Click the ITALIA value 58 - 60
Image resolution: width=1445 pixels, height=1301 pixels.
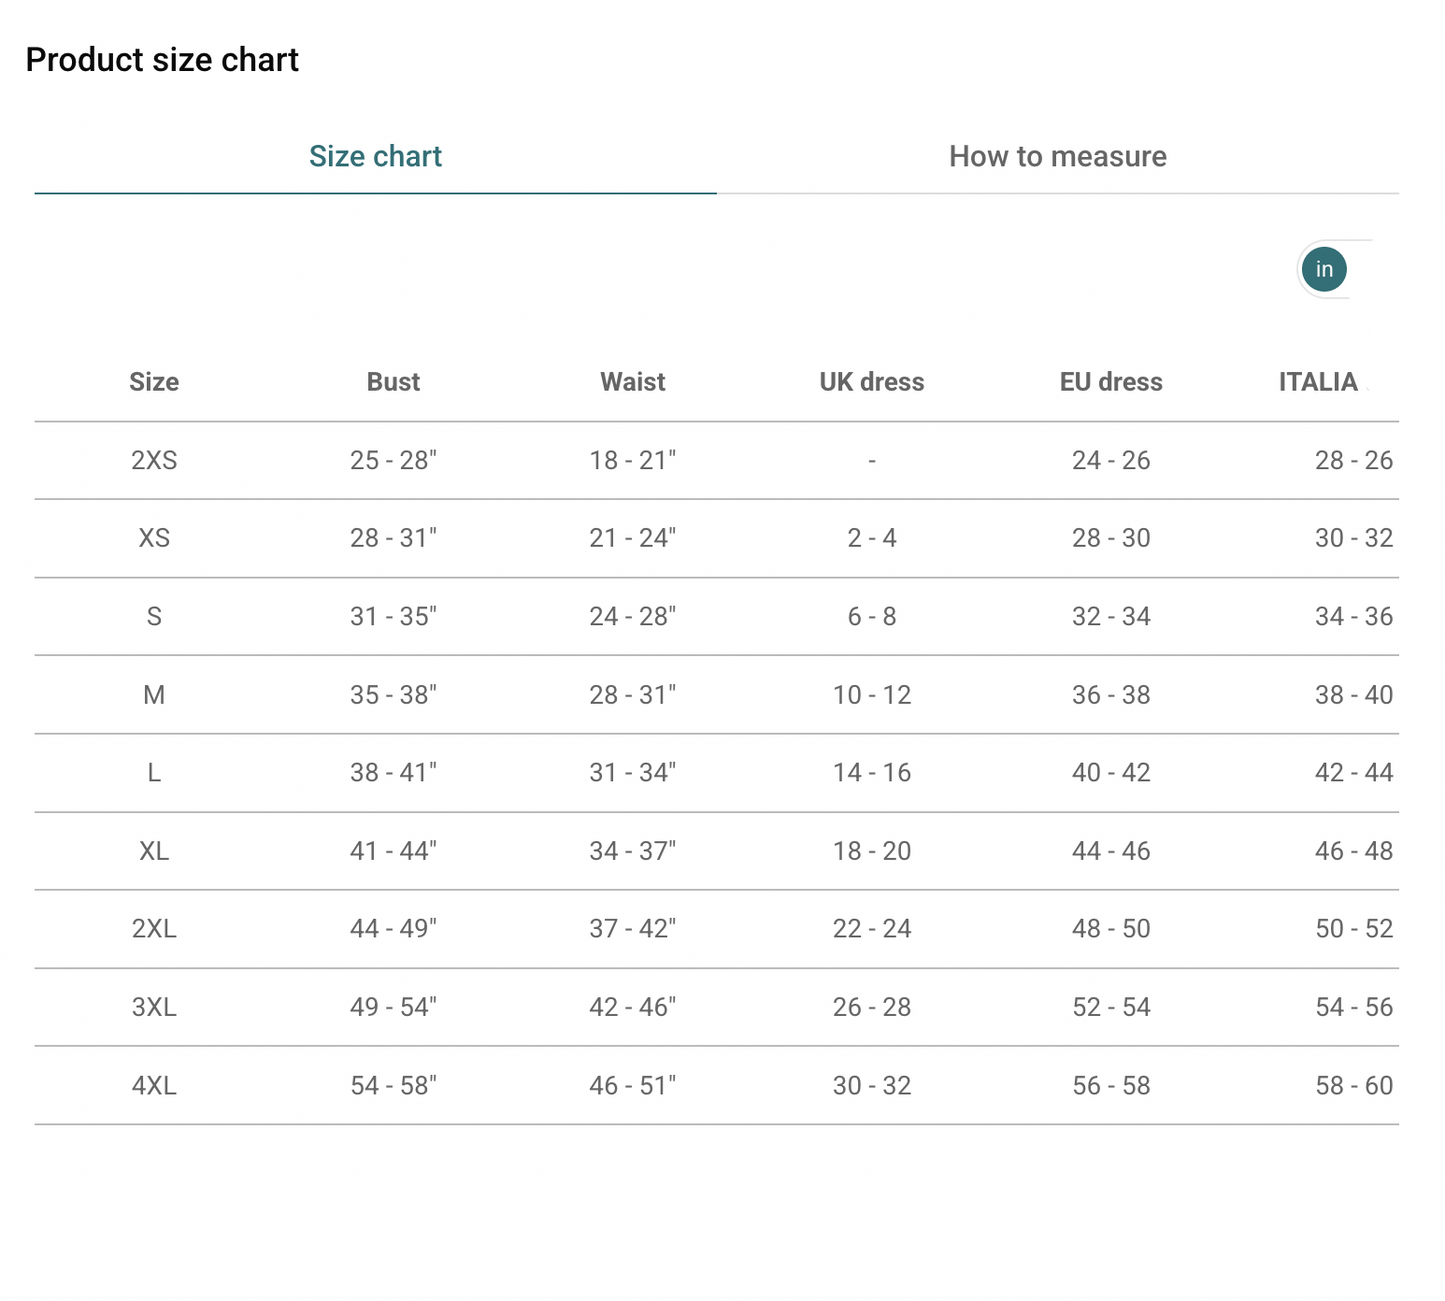[x=1353, y=1086]
